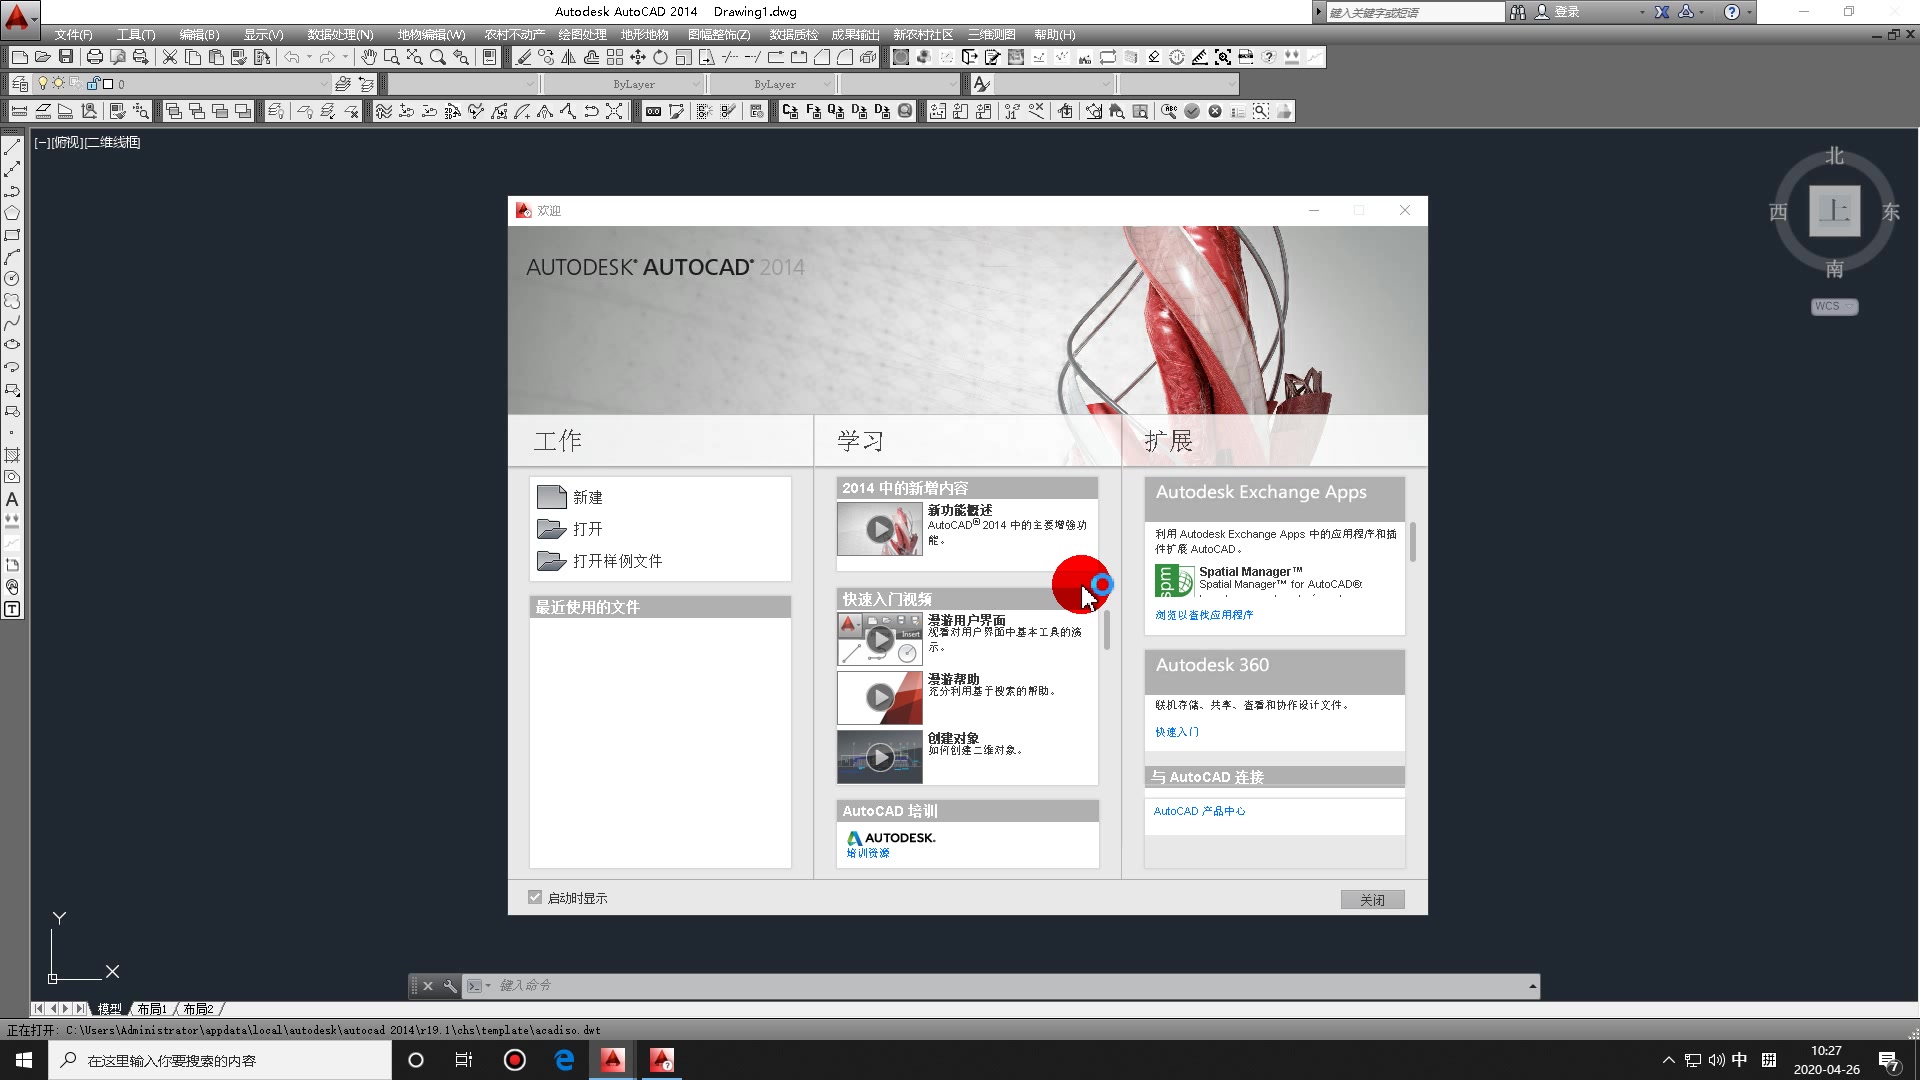
Task: Select the Line draw tool
Action: pyautogui.click(x=12, y=147)
